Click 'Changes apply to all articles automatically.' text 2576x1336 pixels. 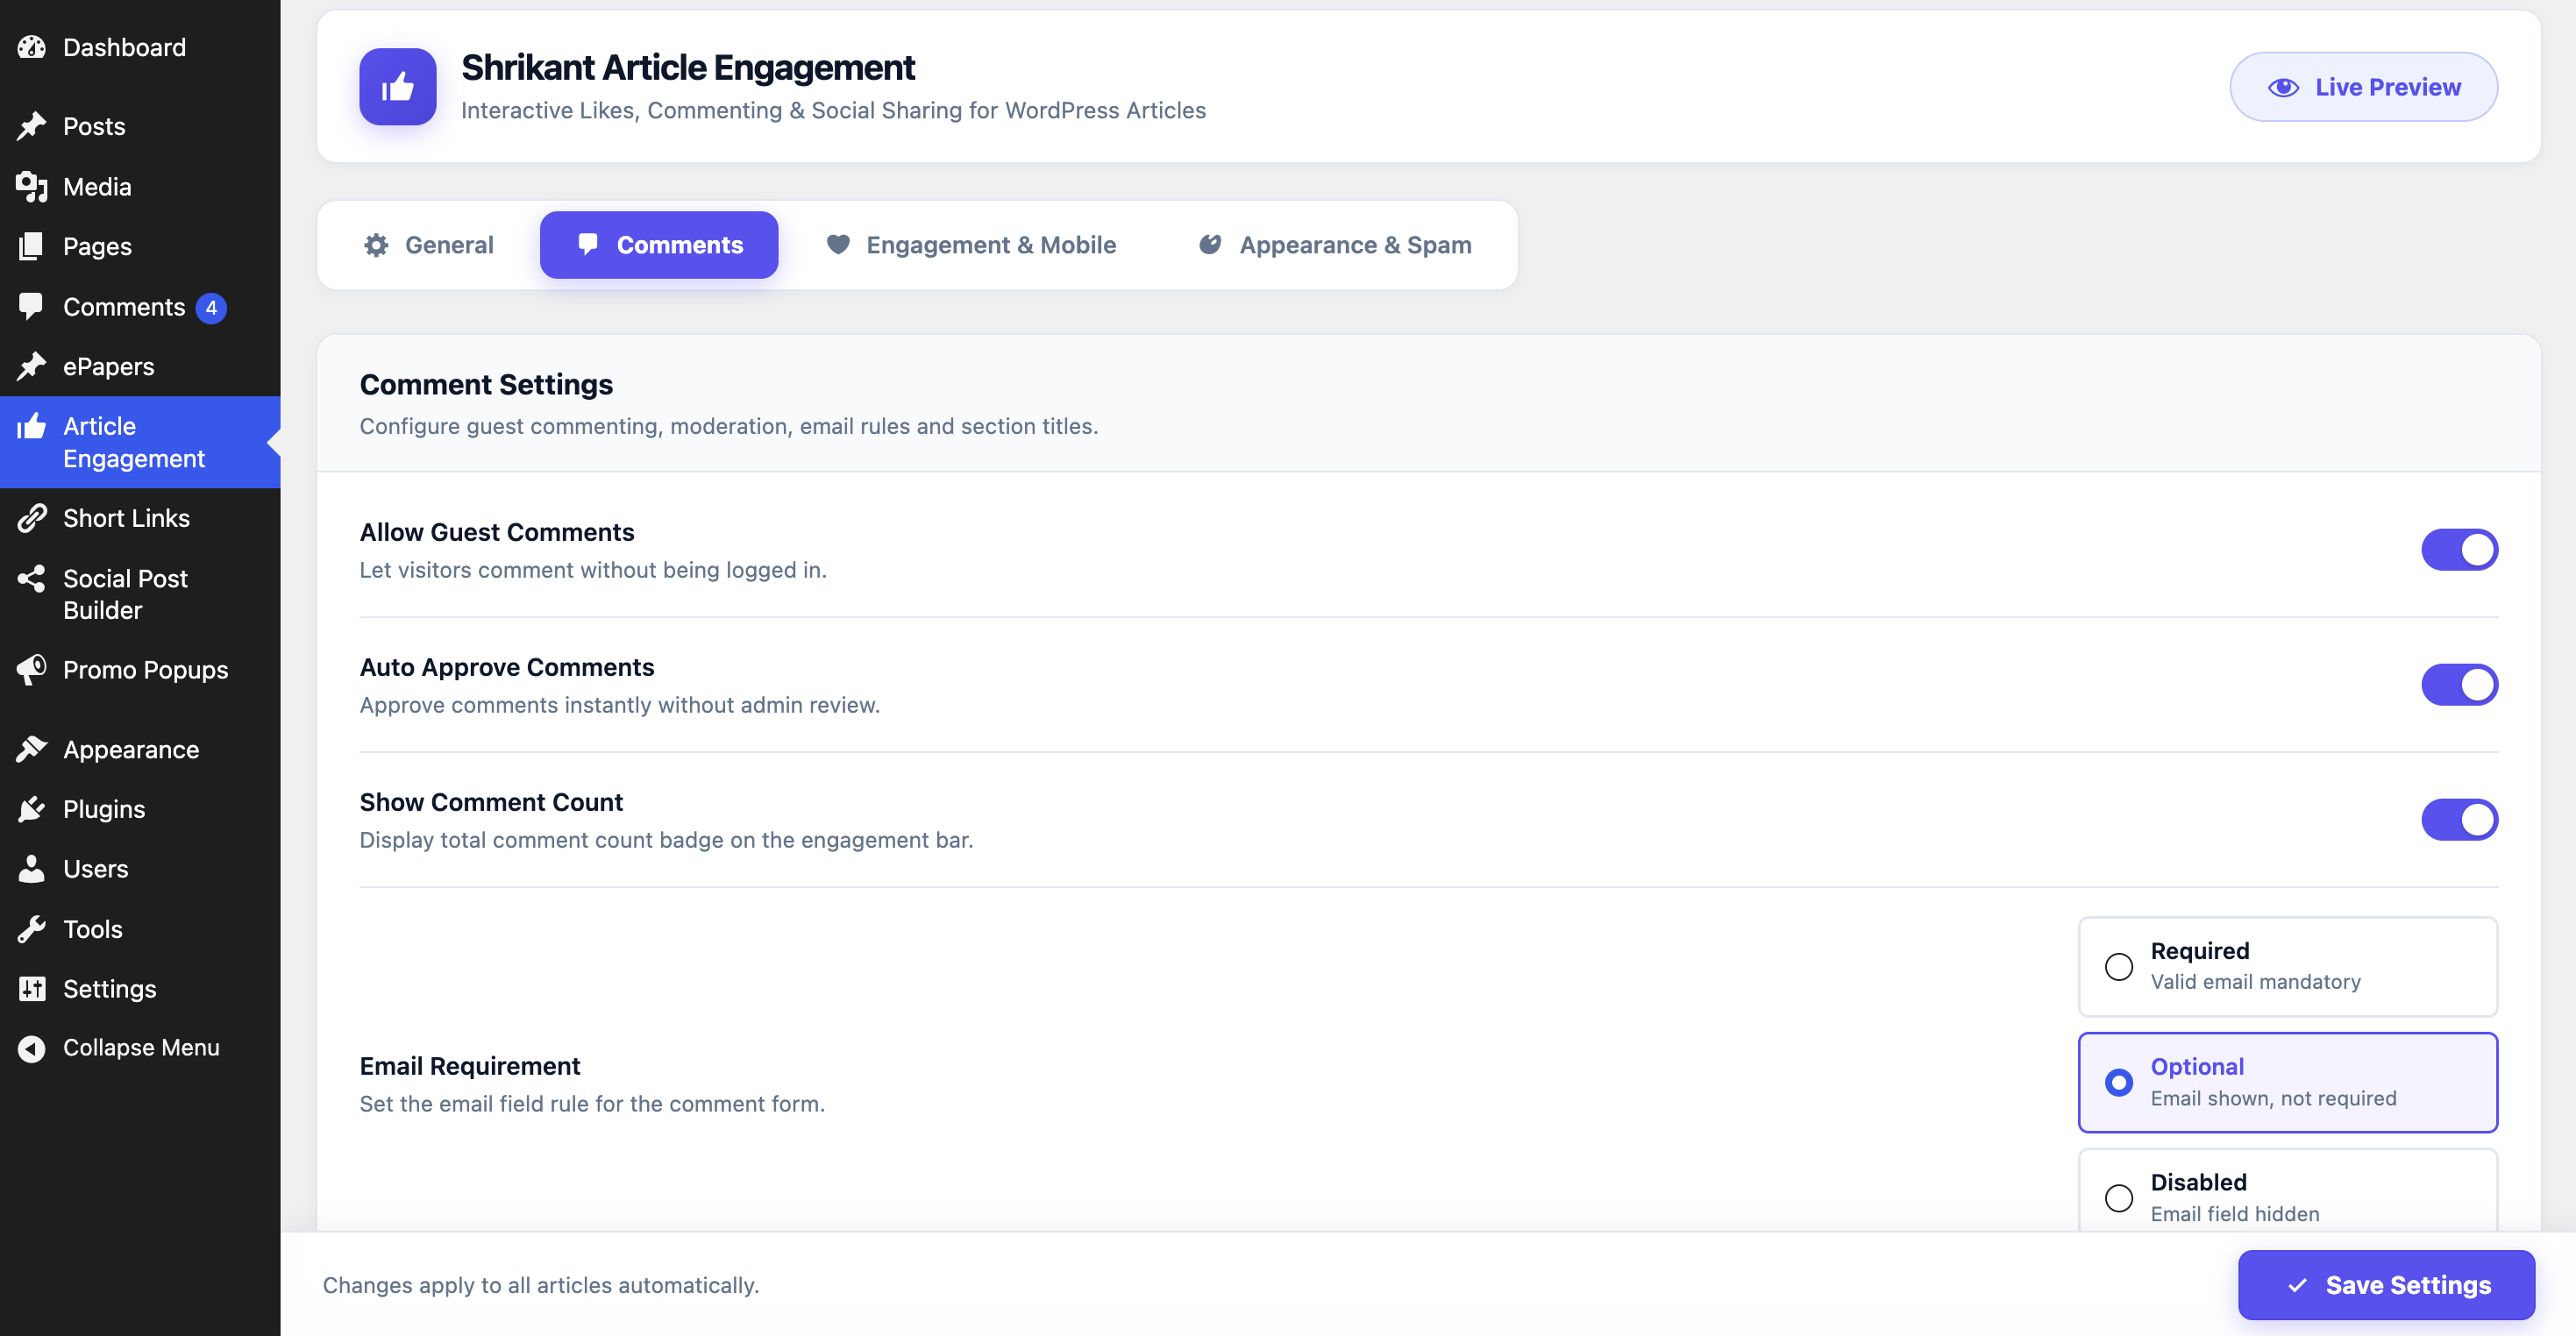pyautogui.click(x=541, y=1285)
